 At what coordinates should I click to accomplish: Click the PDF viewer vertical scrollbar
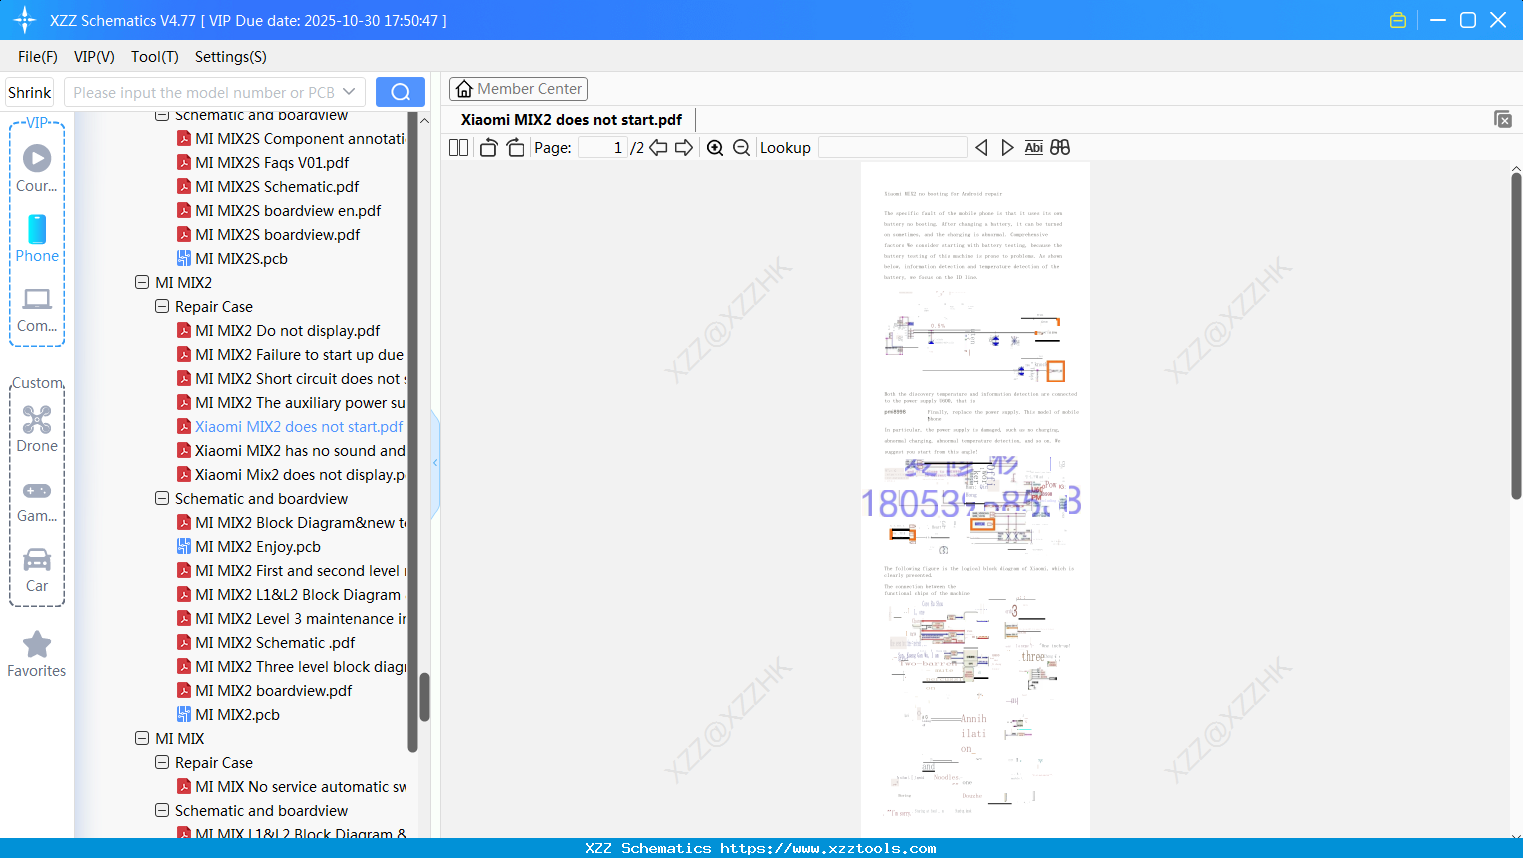pyautogui.click(x=1516, y=336)
